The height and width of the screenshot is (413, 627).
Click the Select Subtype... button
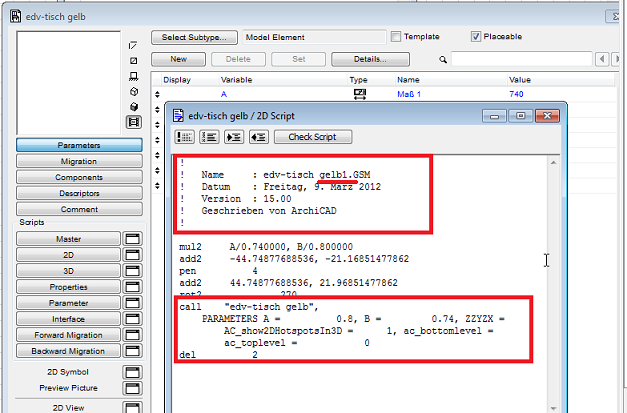point(194,38)
